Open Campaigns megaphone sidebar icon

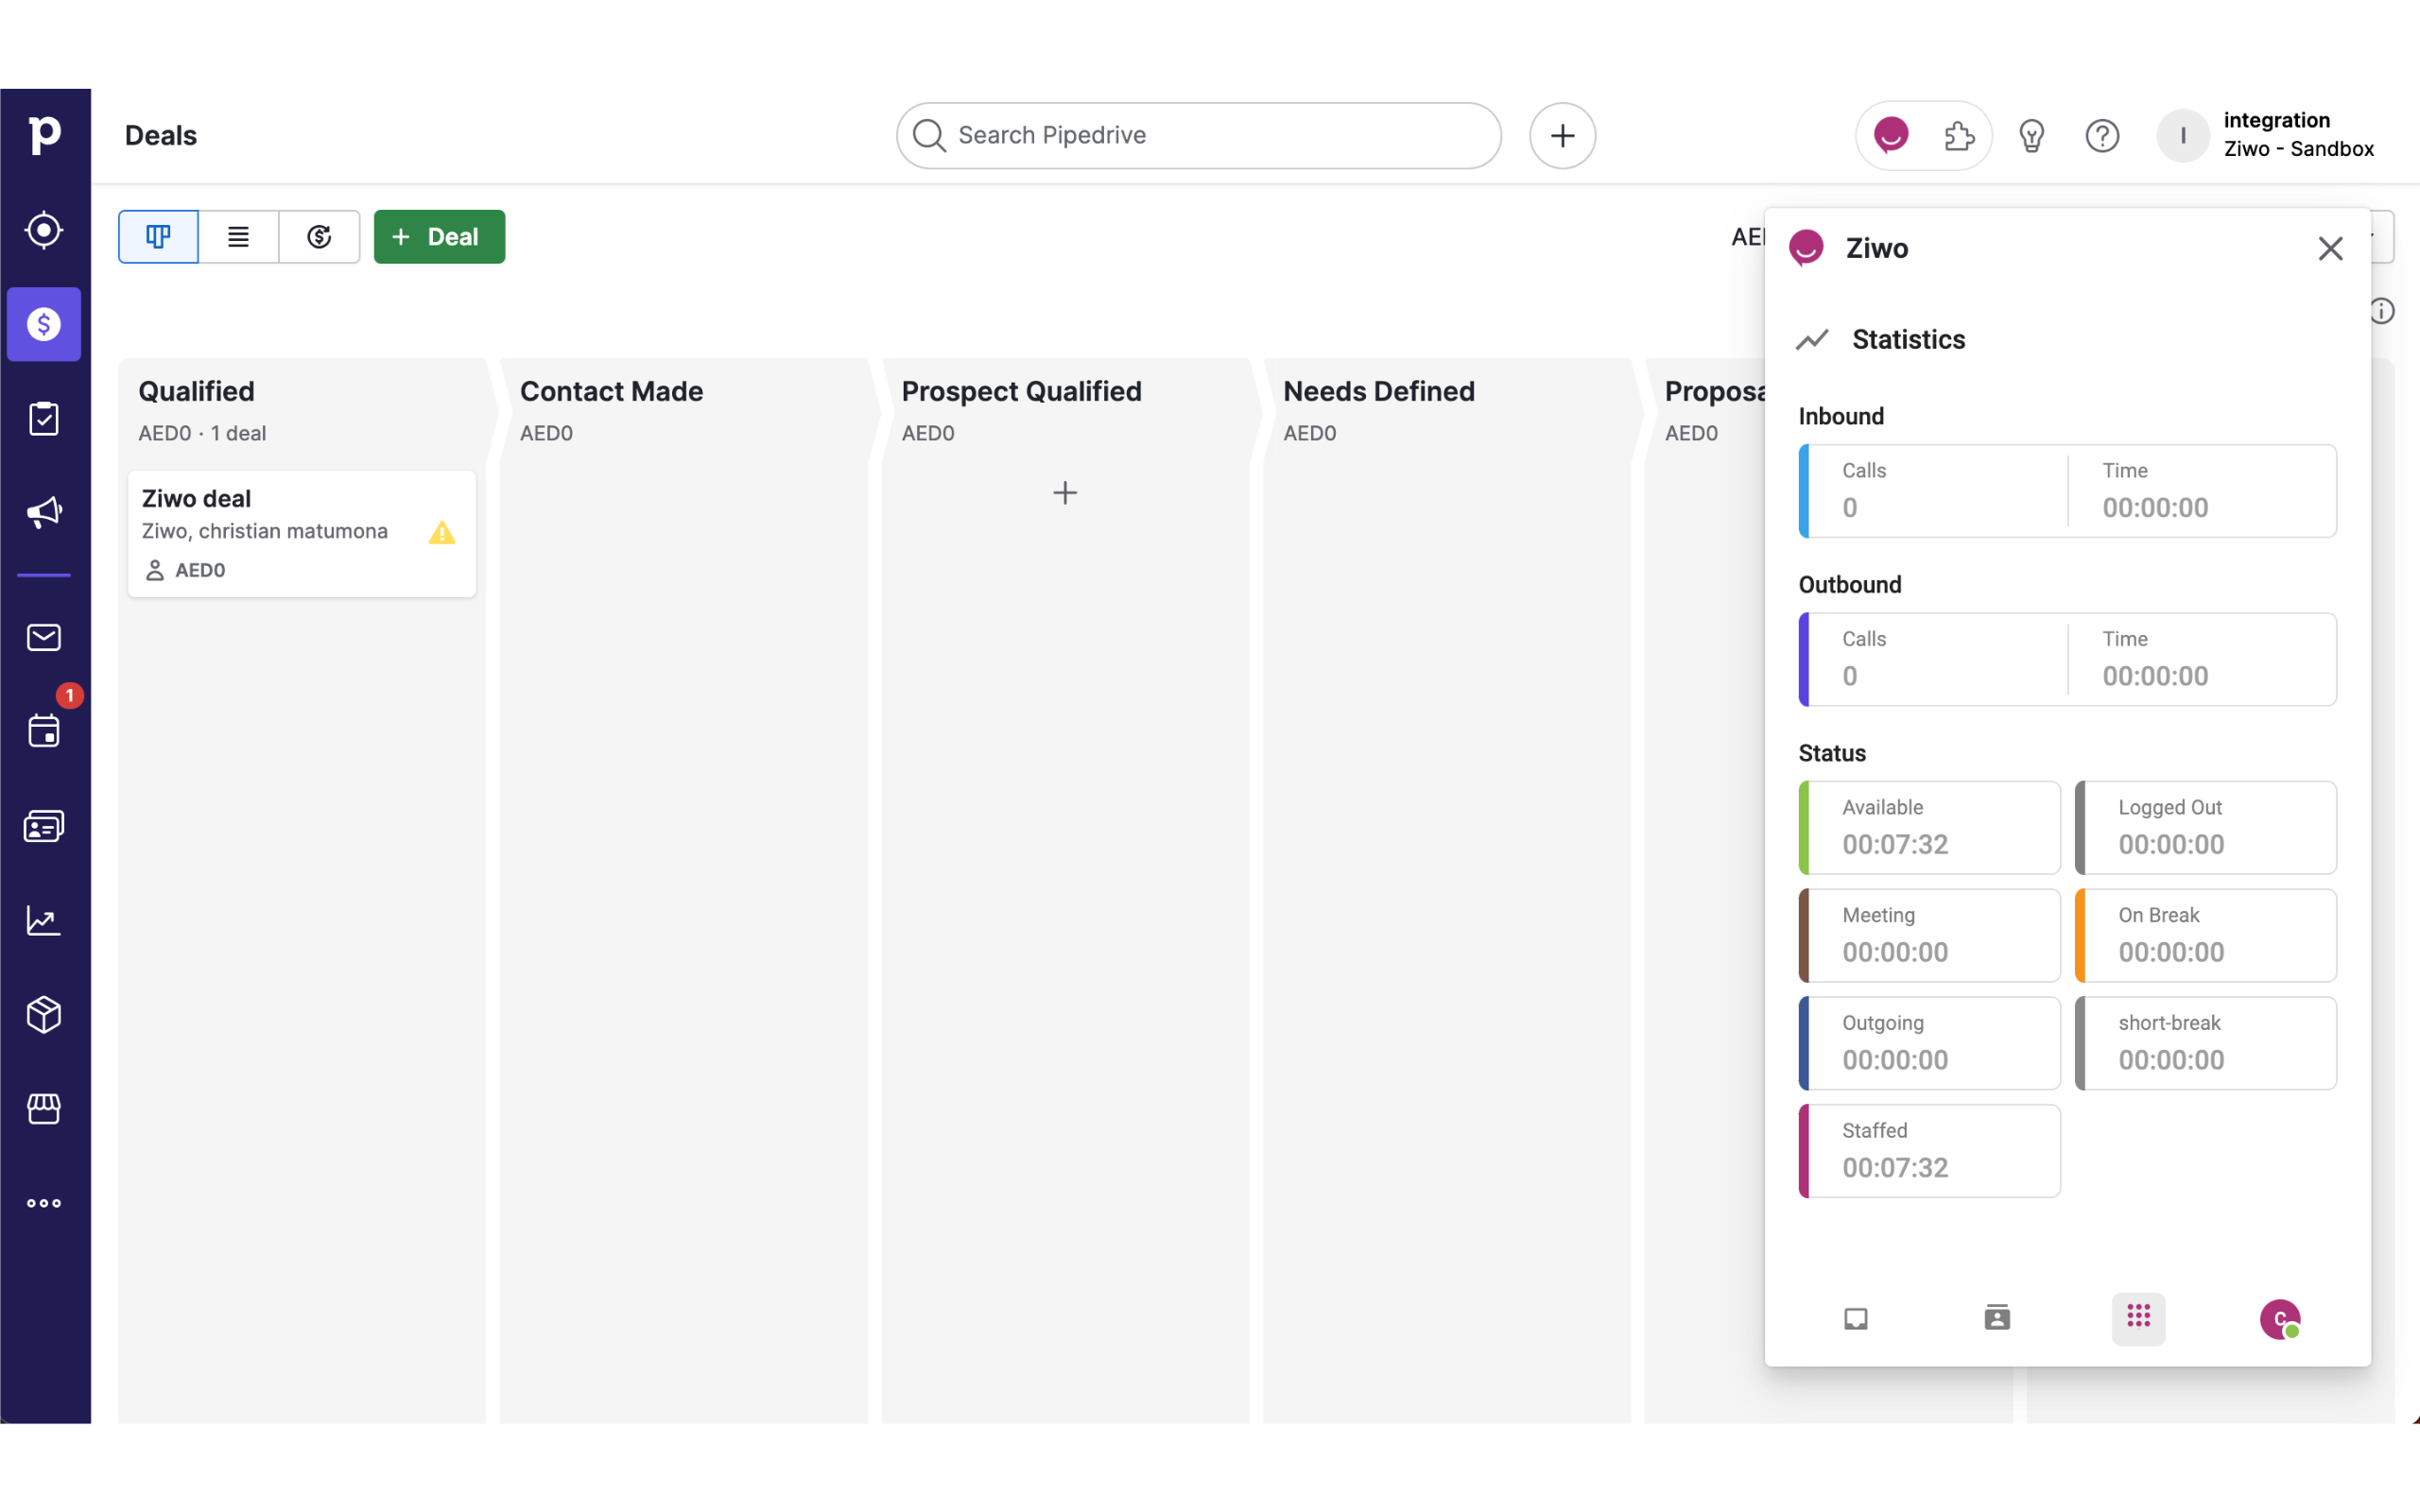44,513
